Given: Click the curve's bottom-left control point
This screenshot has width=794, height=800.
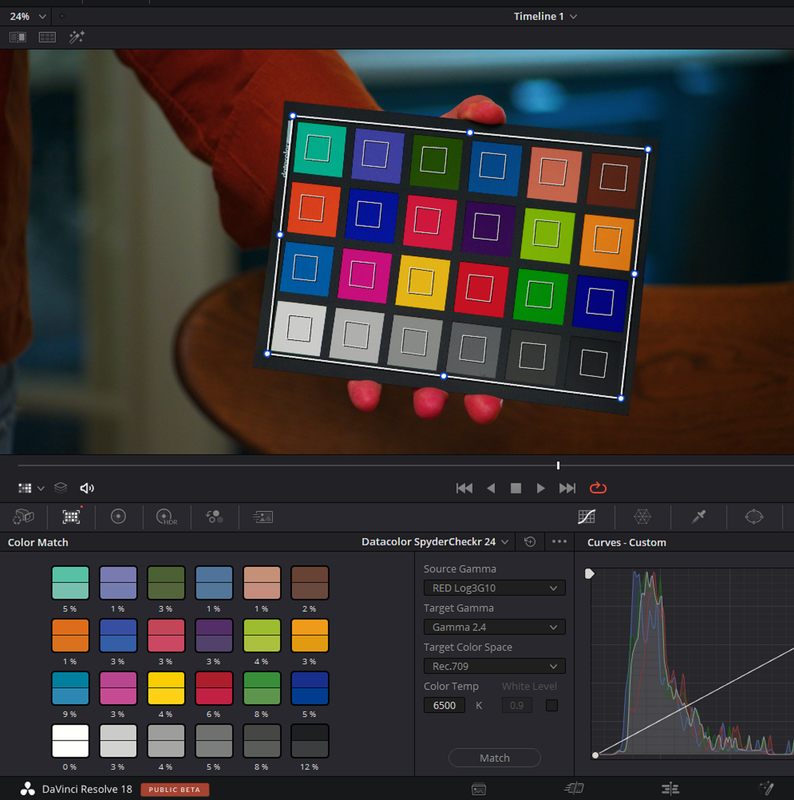Looking at the screenshot, I should tap(596, 755).
